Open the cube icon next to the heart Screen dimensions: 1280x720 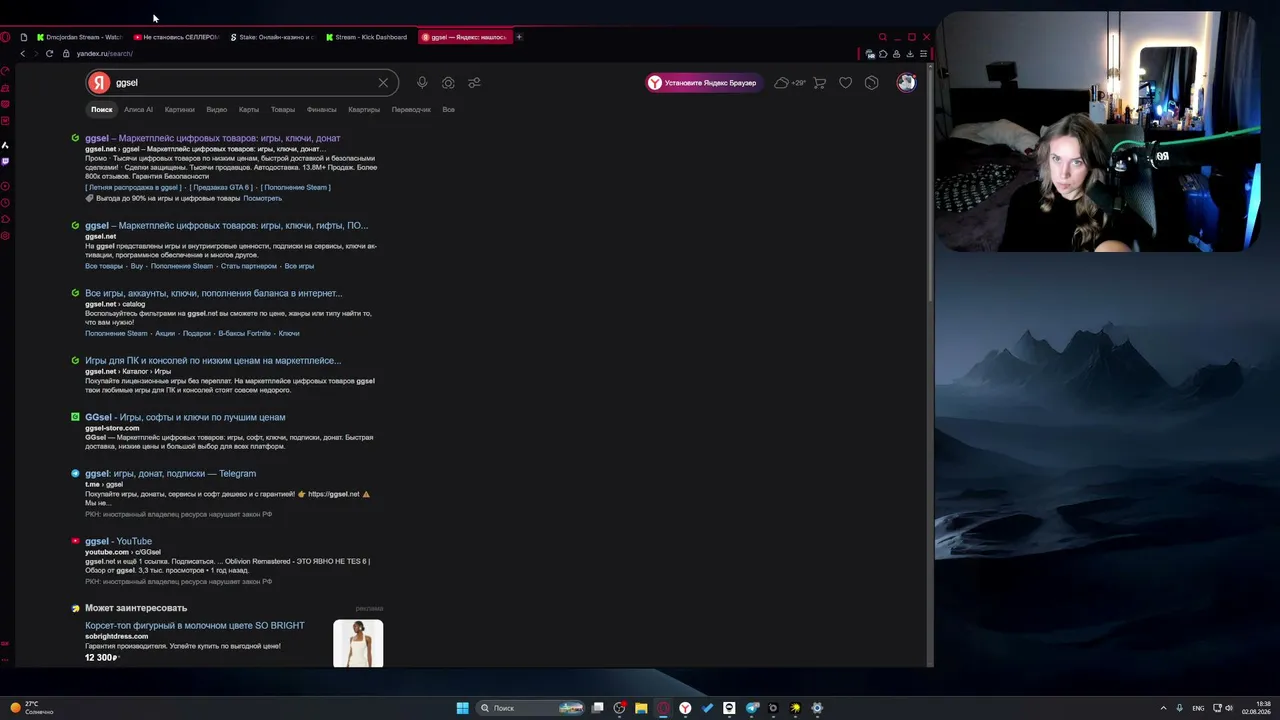872,83
